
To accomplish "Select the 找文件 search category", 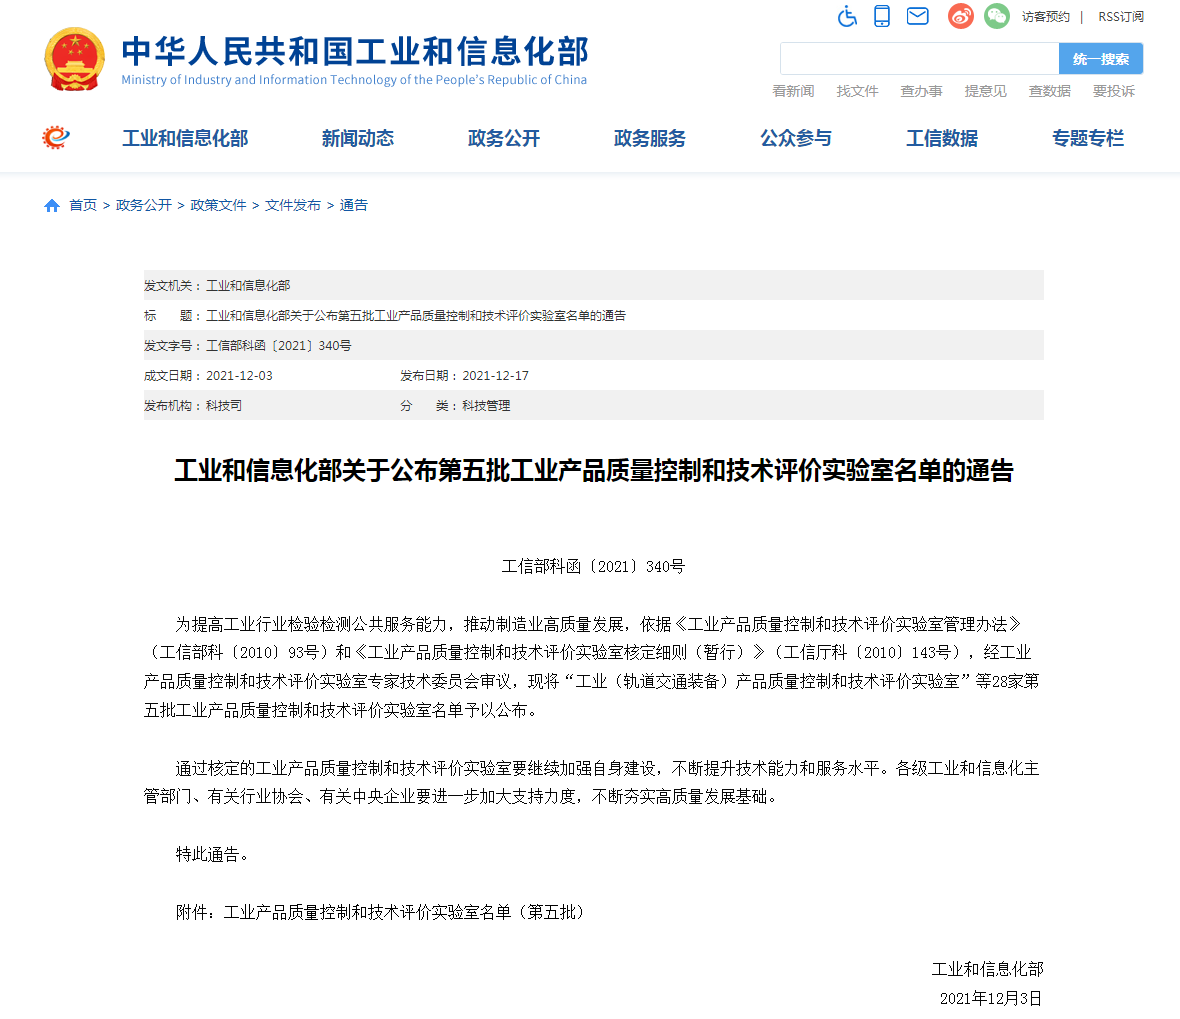I will (x=857, y=91).
